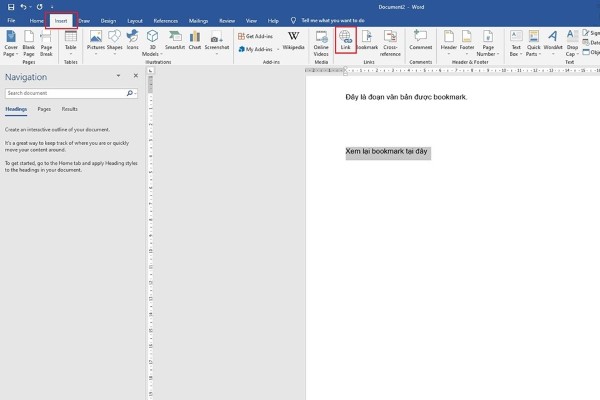Open the Footer options

(467, 42)
